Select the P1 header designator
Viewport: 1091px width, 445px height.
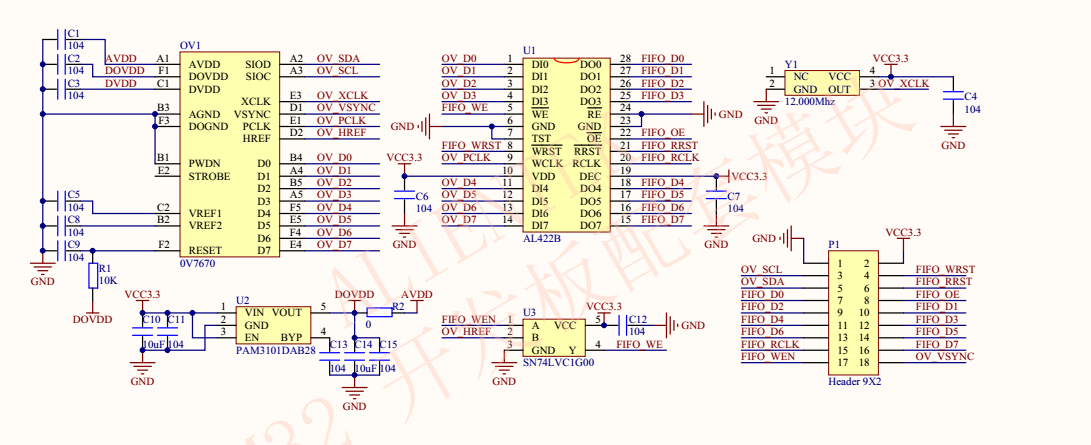[834, 245]
